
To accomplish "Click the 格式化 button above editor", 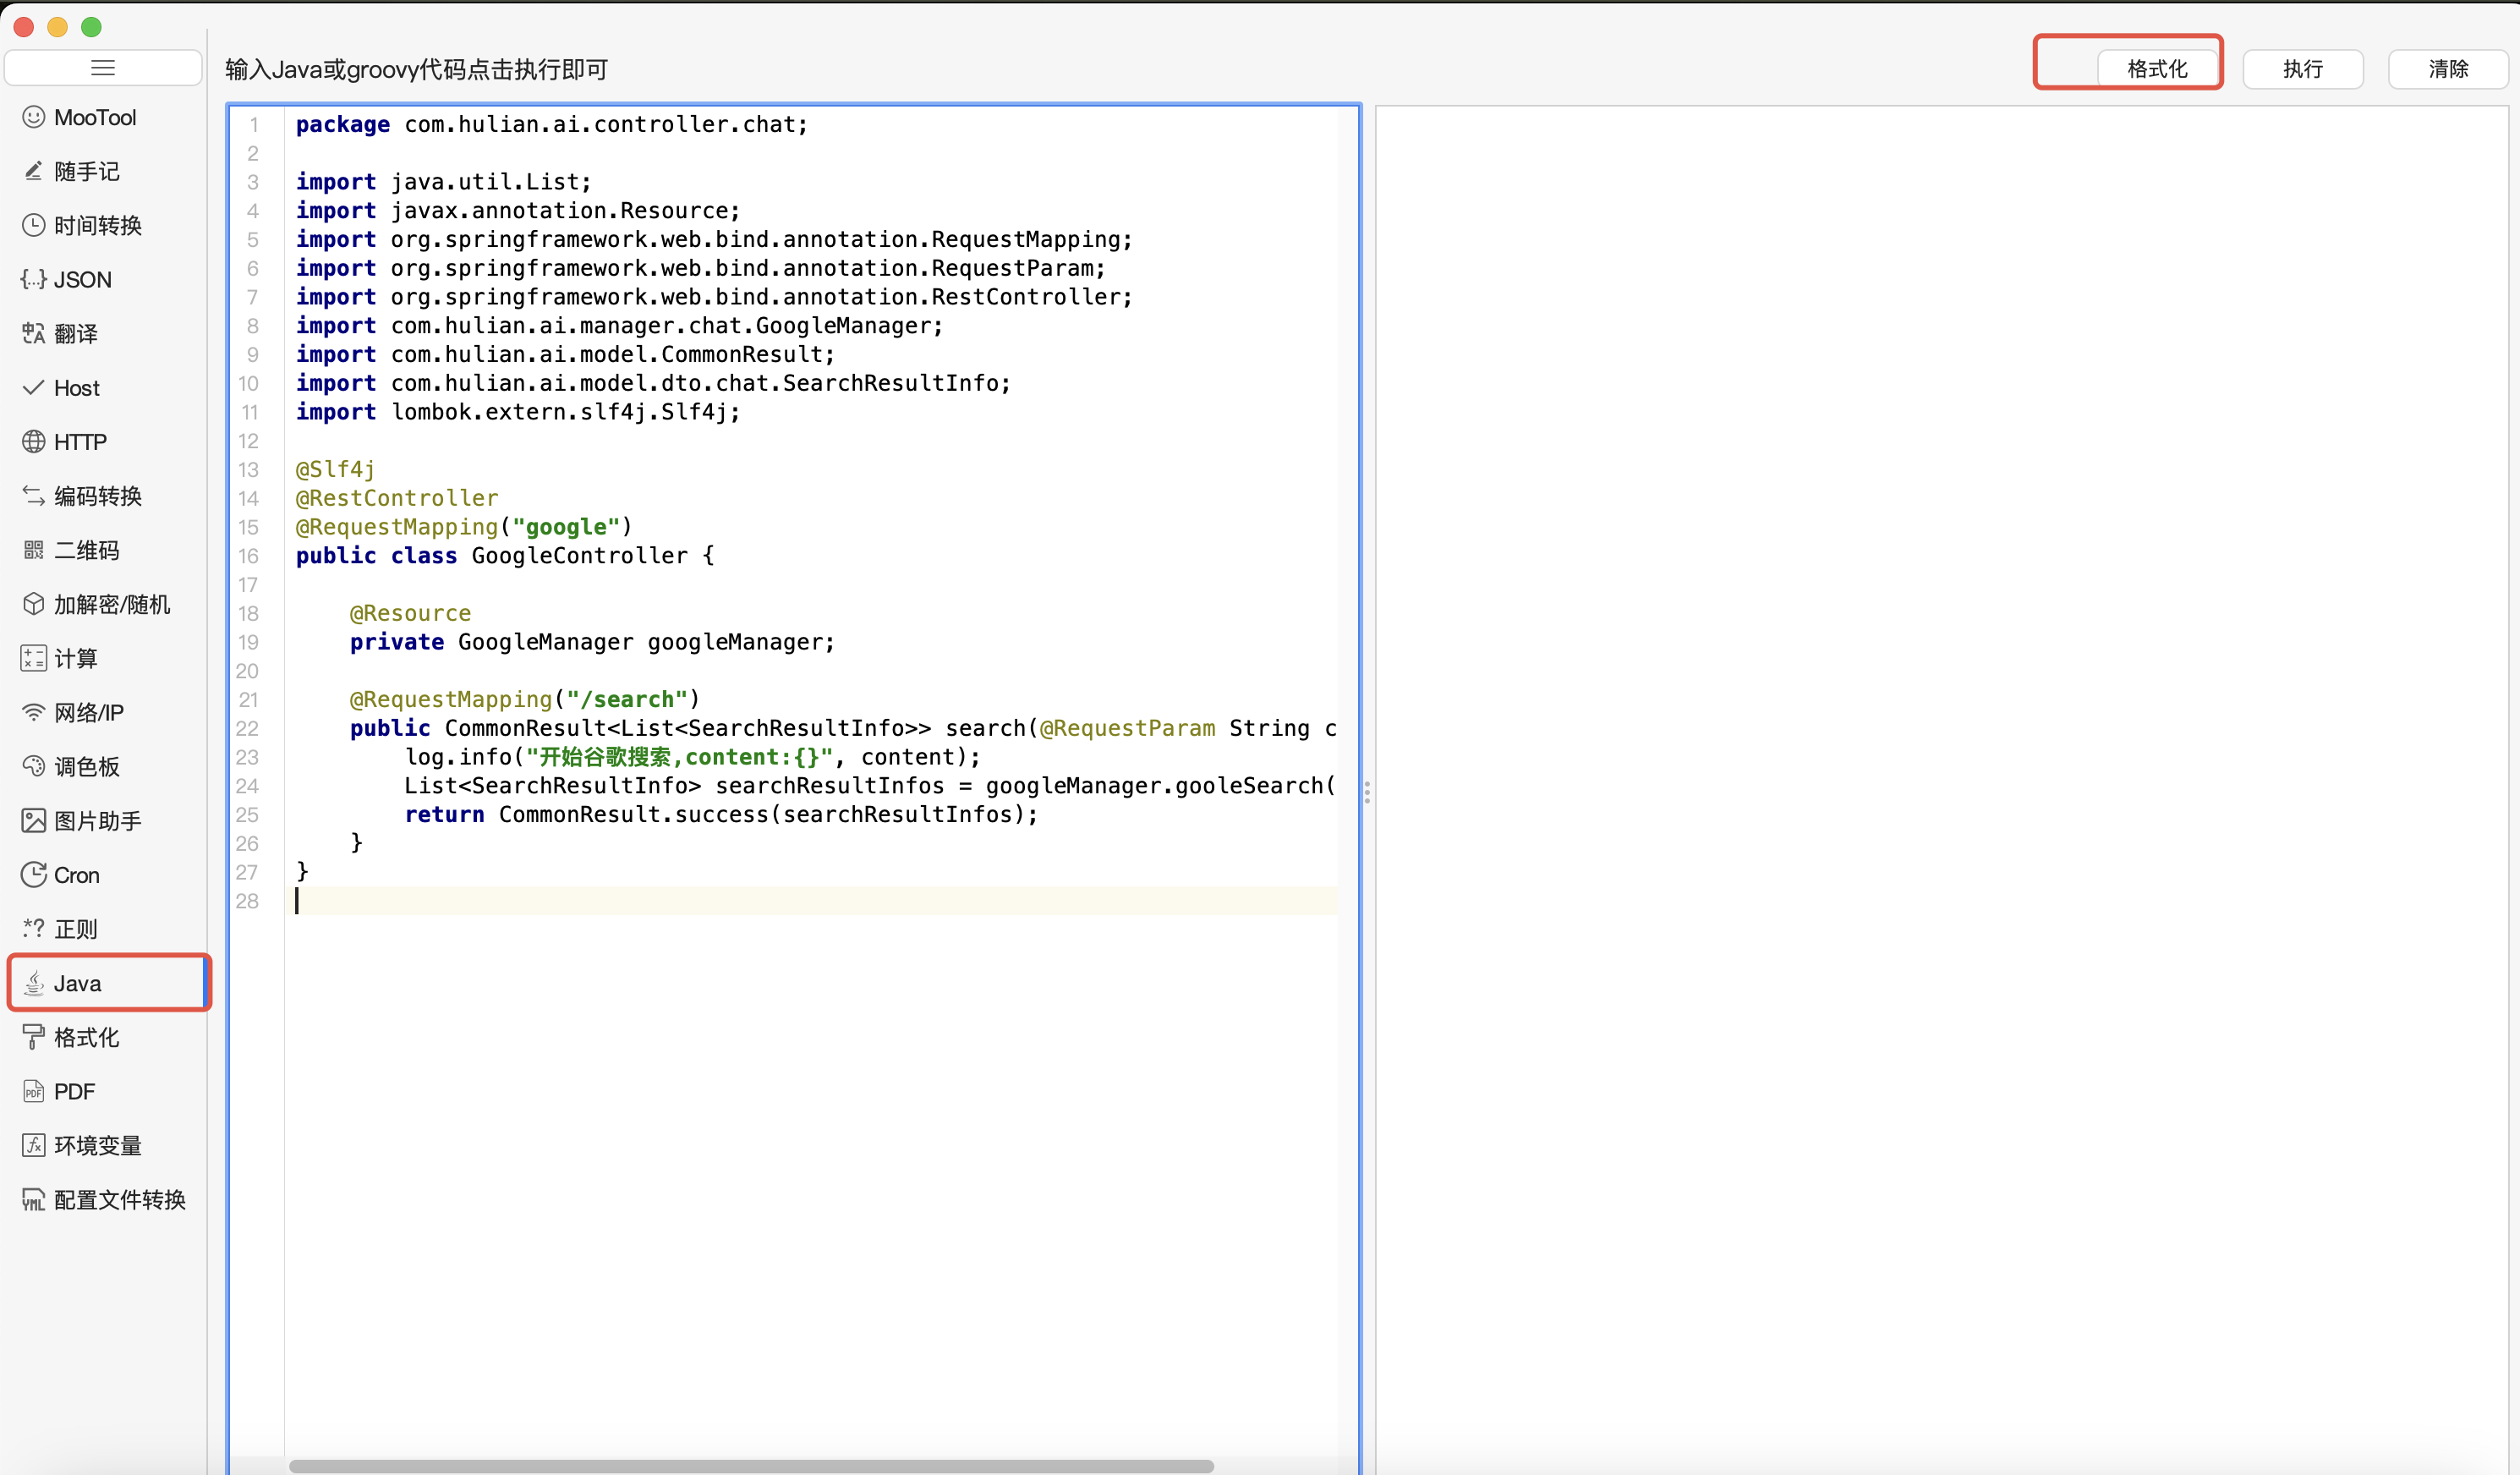I will [2157, 69].
